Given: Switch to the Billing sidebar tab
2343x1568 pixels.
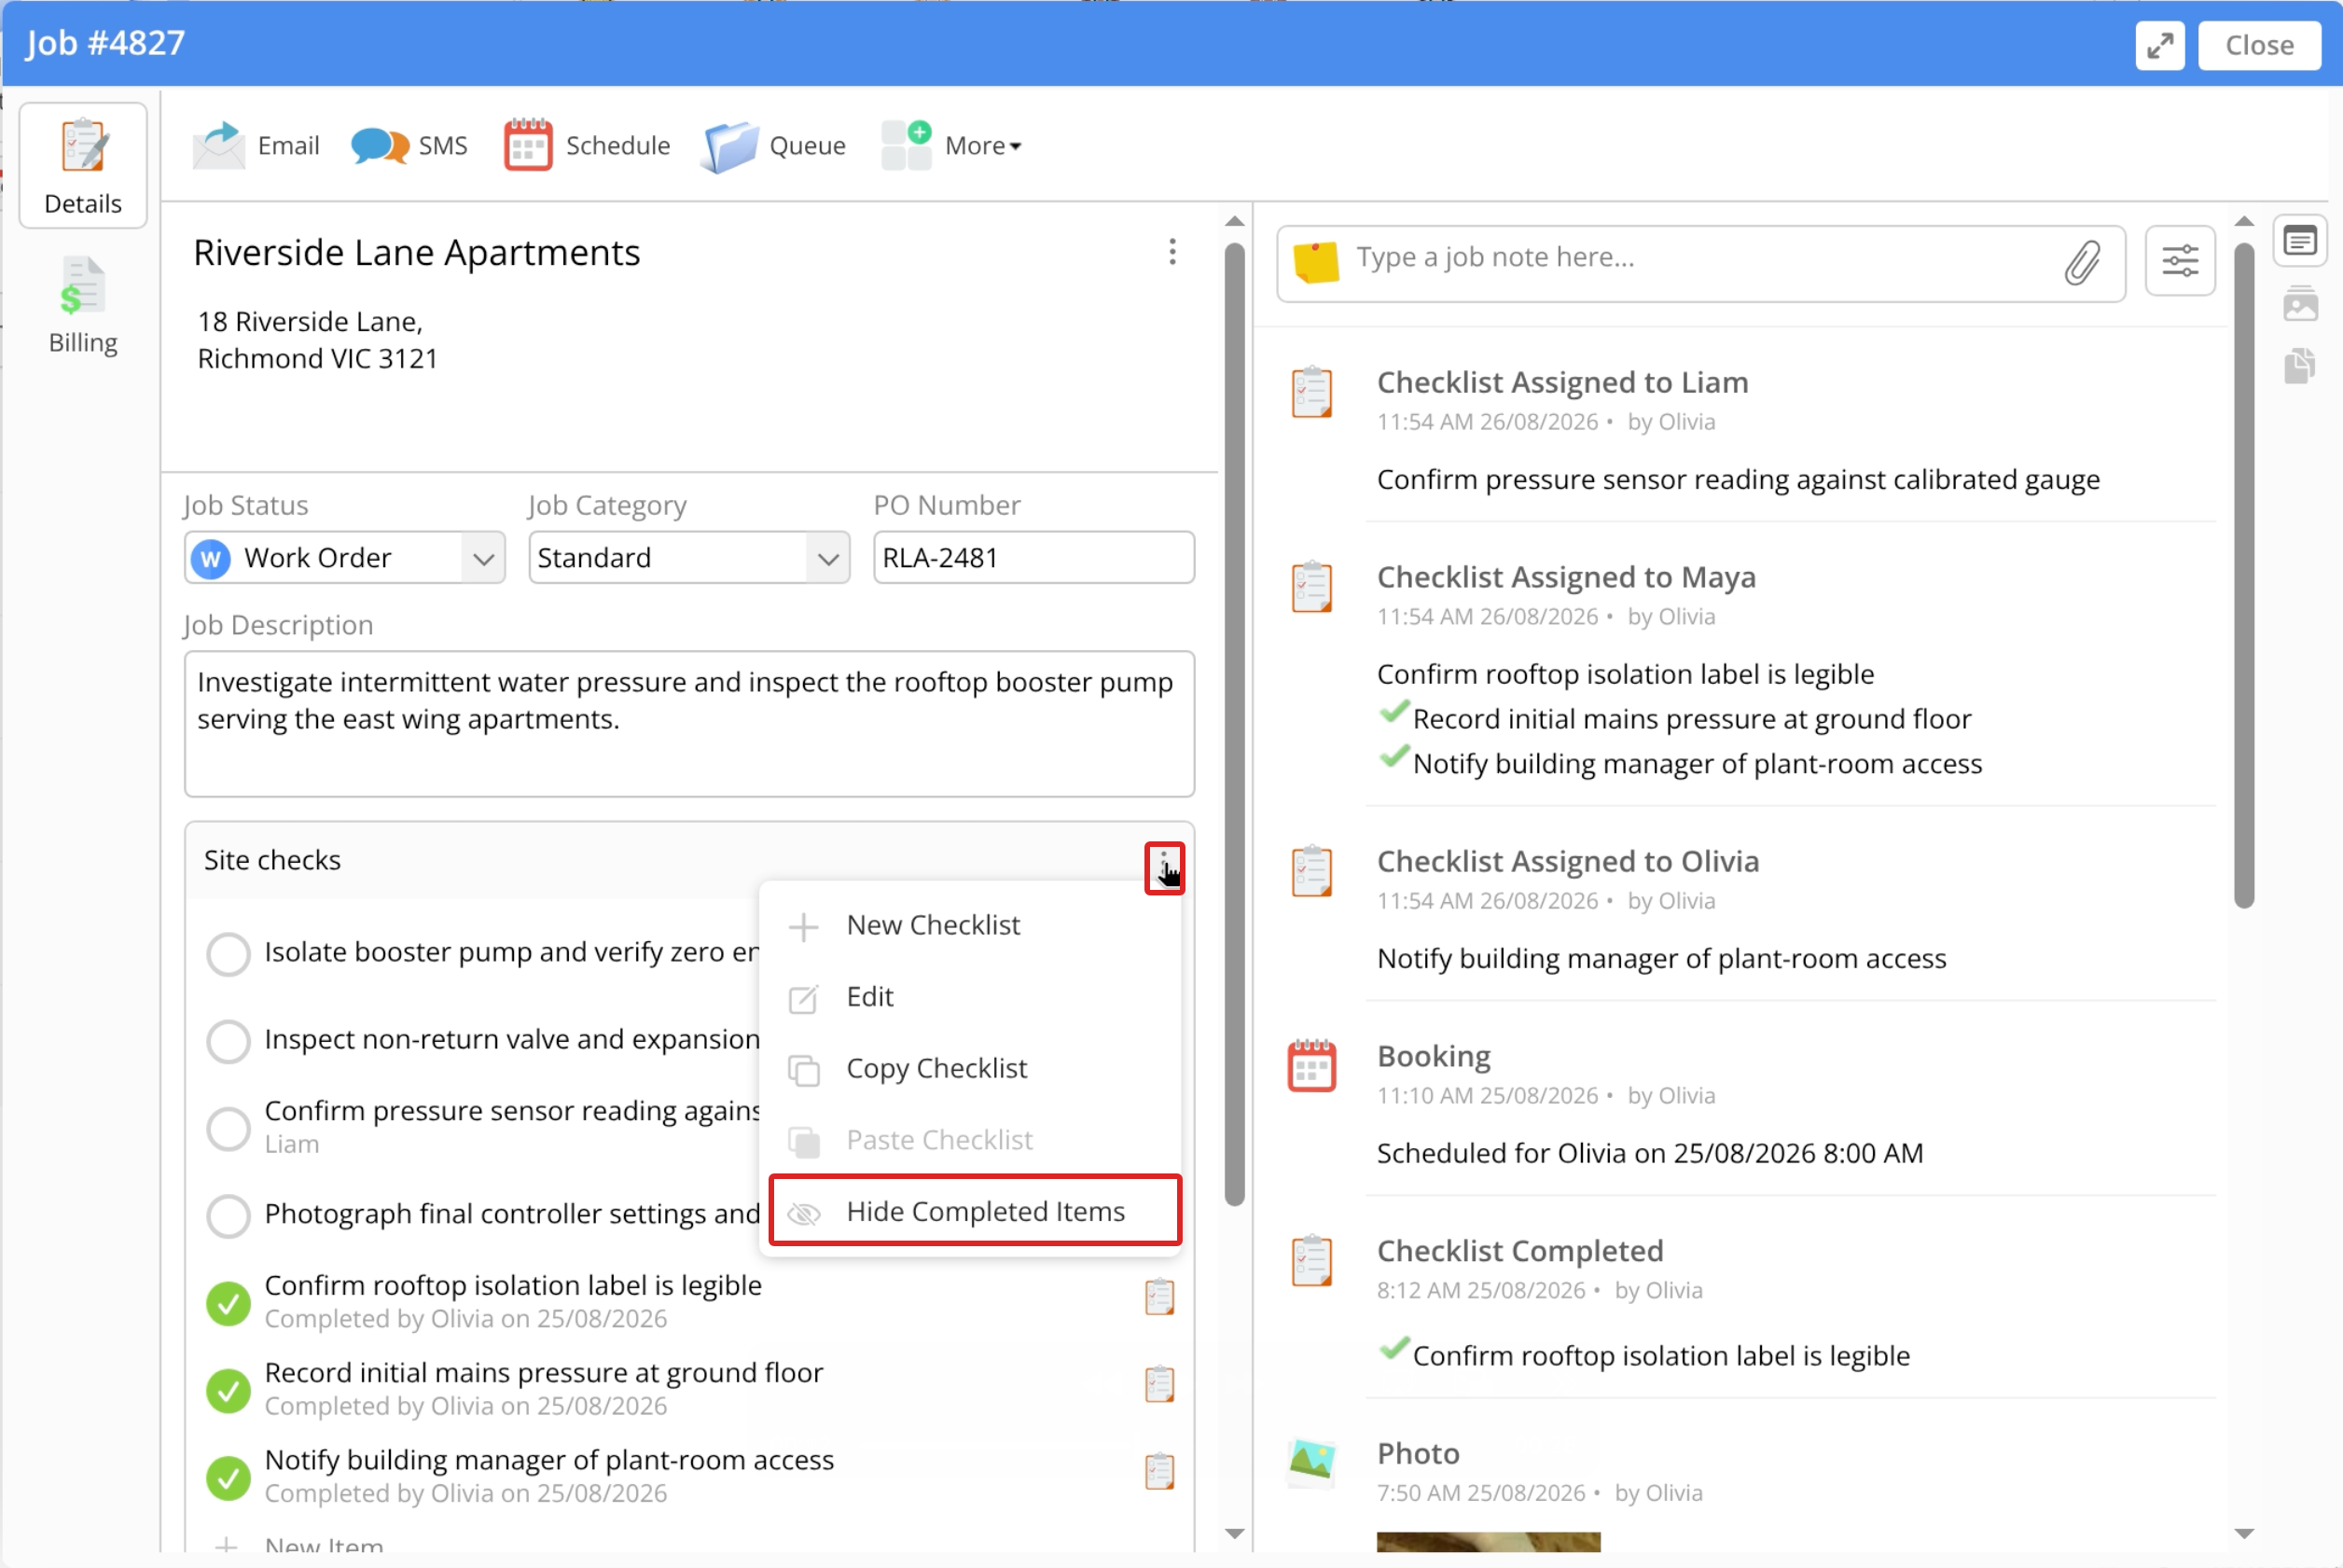Looking at the screenshot, I should (83, 305).
